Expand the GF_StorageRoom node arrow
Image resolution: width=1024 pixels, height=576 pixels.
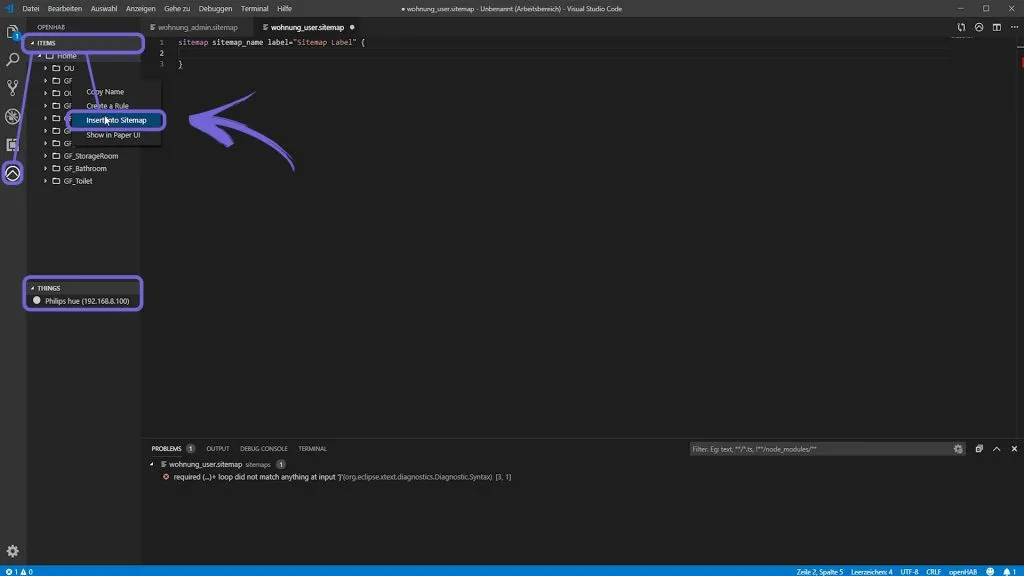(x=46, y=156)
